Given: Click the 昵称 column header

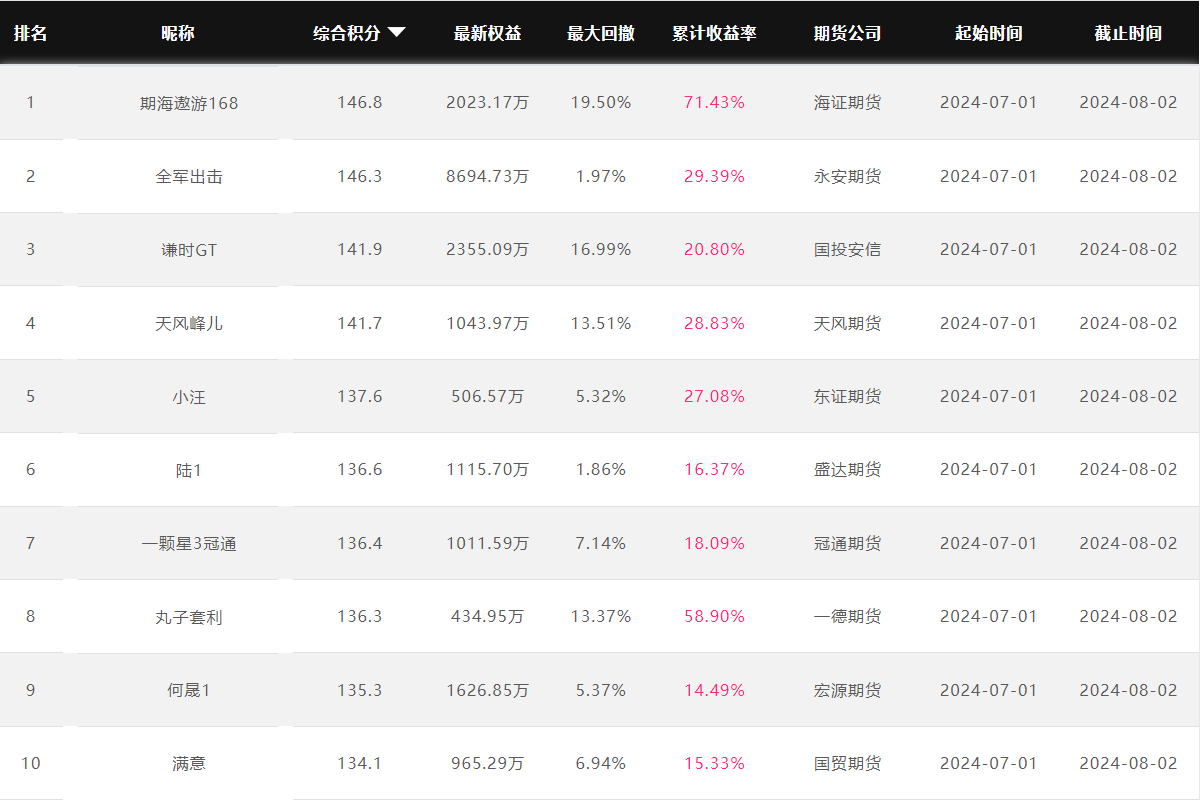Looking at the screenshot, I should coord(178,33).
